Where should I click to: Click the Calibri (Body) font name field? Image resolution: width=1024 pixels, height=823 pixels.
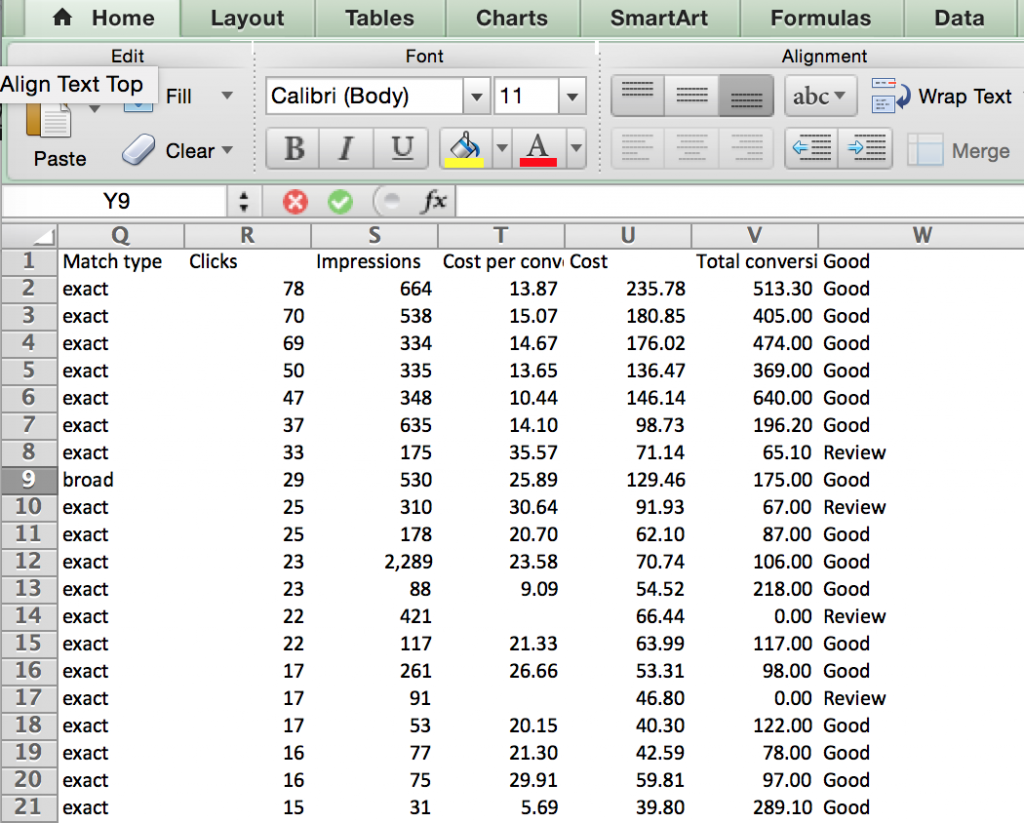pos(364,97)
